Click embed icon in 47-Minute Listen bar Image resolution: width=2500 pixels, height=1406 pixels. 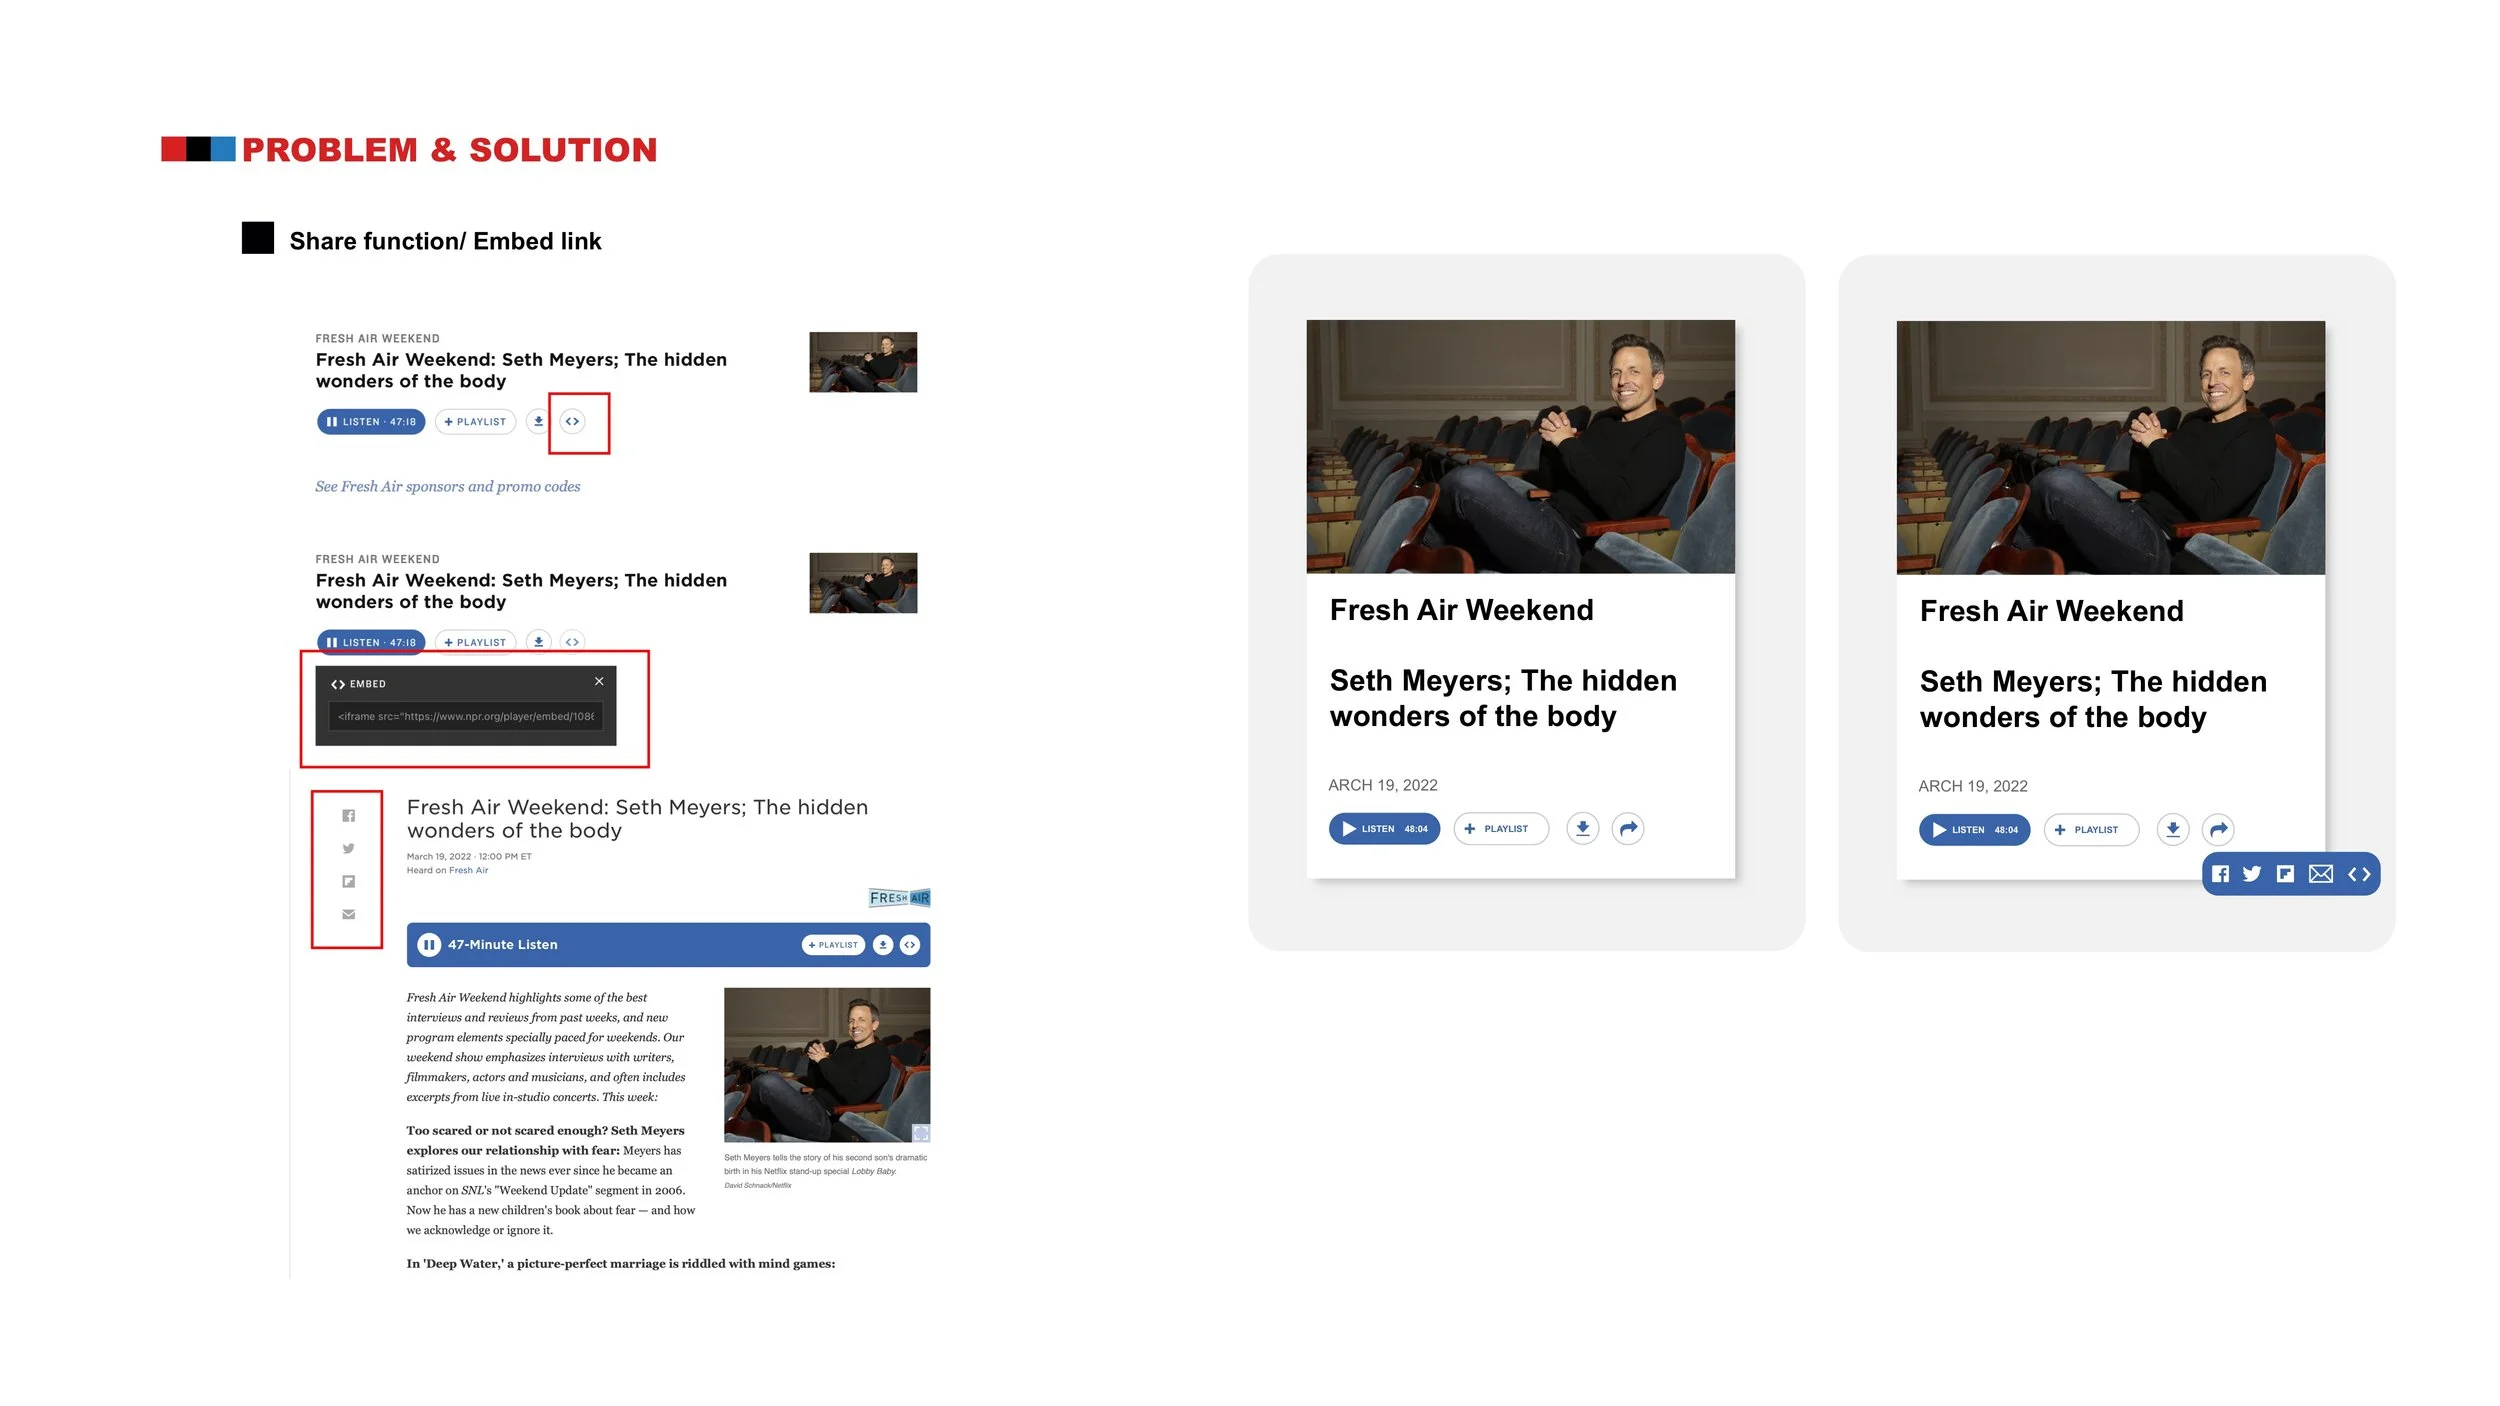(x=910, y=945)
